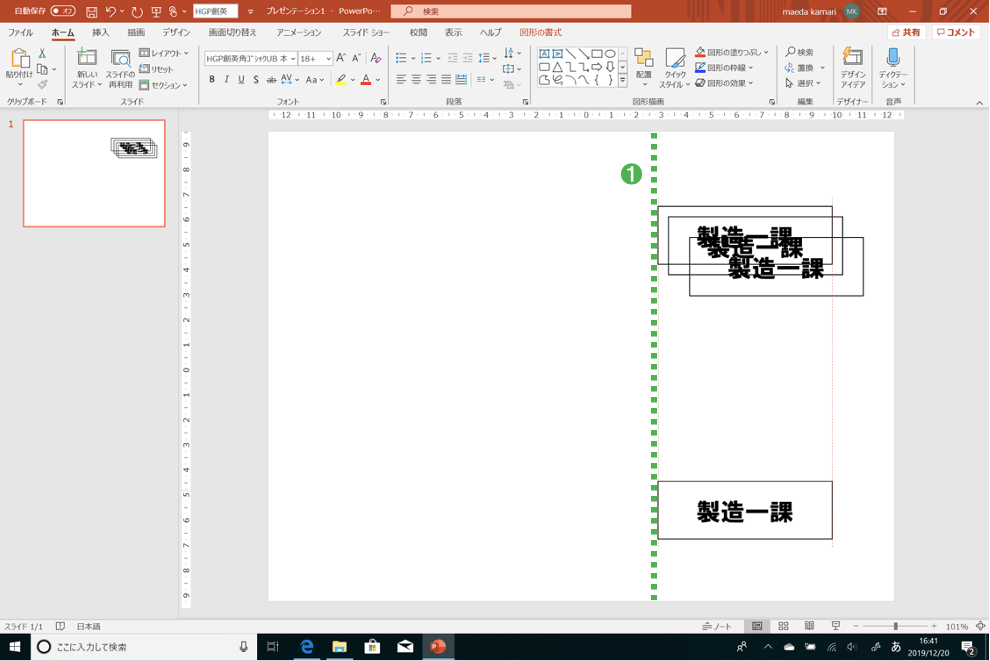Open Quick Styles (クイックスタイル)
This screenshot has width=990, height=661.
click(675, 68)
